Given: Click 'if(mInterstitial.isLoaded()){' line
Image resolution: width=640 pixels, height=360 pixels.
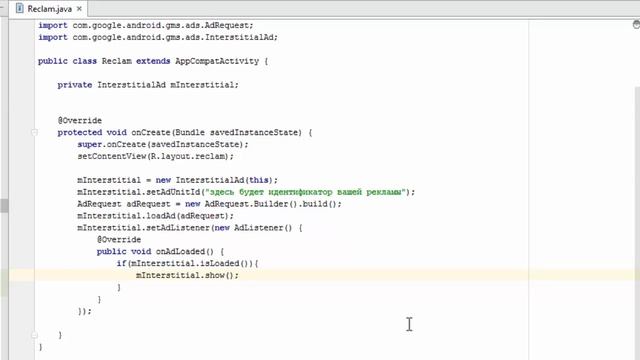Looking at the screenshot, I should [x=187, y=263].
